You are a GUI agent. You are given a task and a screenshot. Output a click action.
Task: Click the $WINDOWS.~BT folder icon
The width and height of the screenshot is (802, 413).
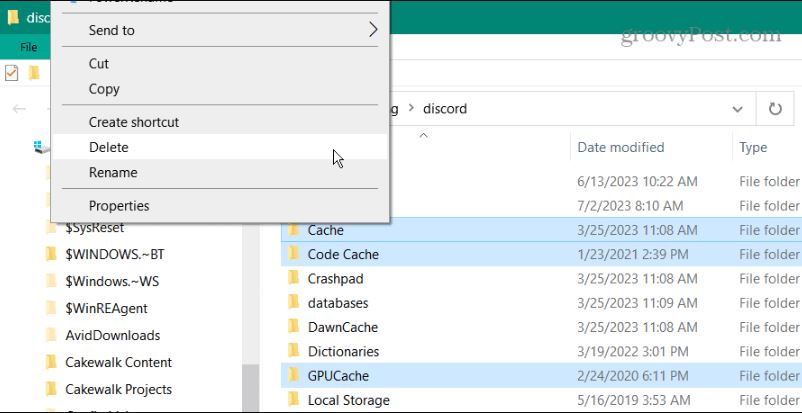pyautogui.click(x=51, y=253)
